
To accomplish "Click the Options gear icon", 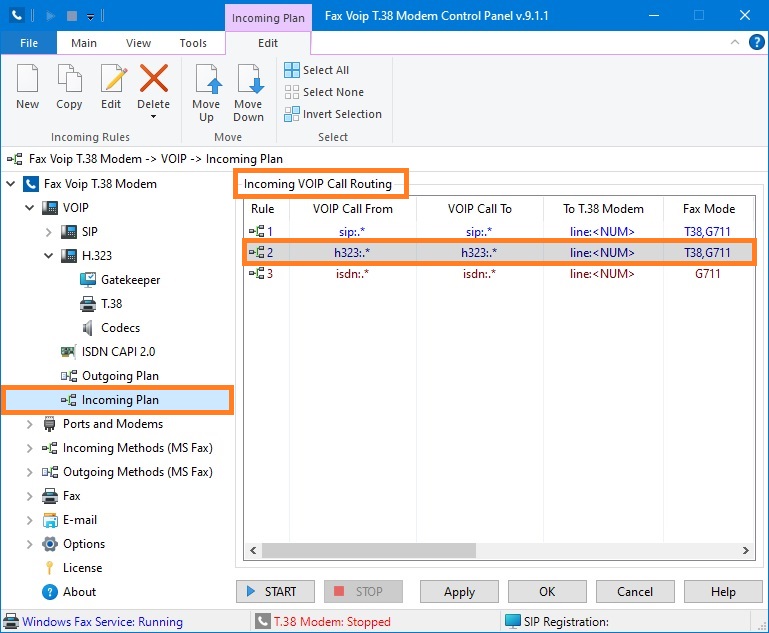I will pos(50,544).
